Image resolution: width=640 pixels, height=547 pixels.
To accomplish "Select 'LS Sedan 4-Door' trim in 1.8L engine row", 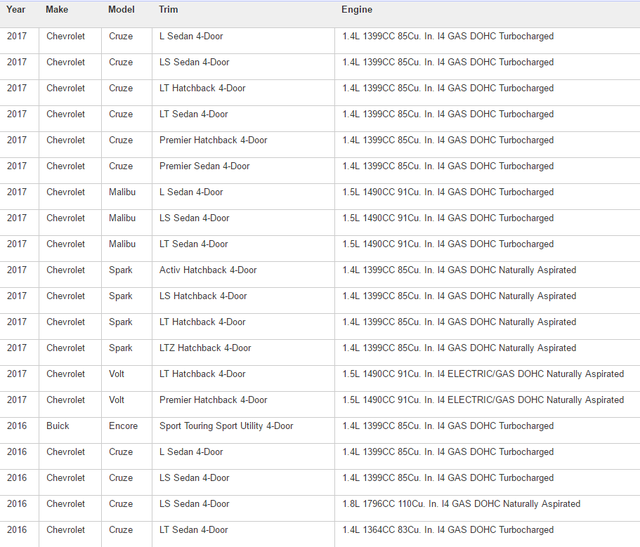I will (194, 504).
